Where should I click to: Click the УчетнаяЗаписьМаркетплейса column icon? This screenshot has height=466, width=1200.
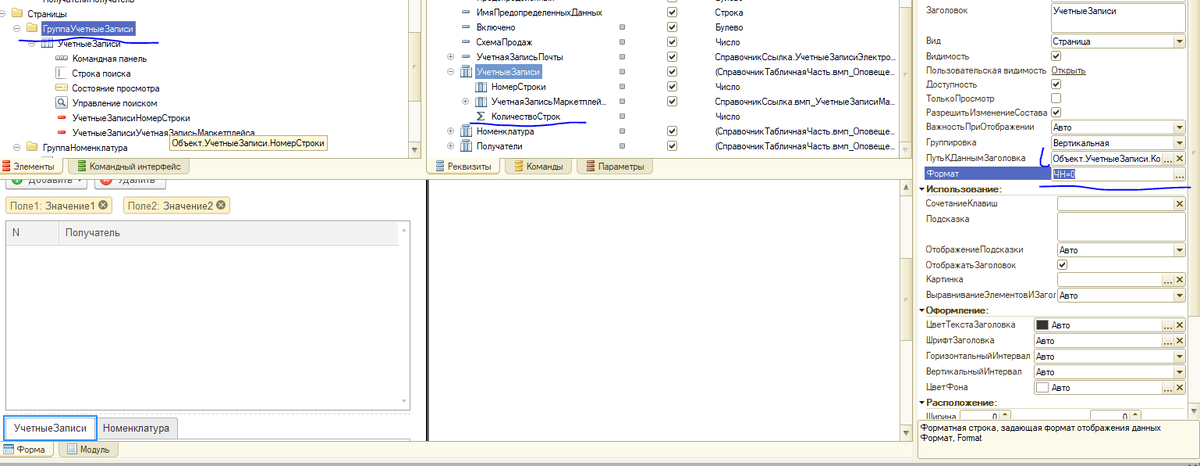[481, 102]
